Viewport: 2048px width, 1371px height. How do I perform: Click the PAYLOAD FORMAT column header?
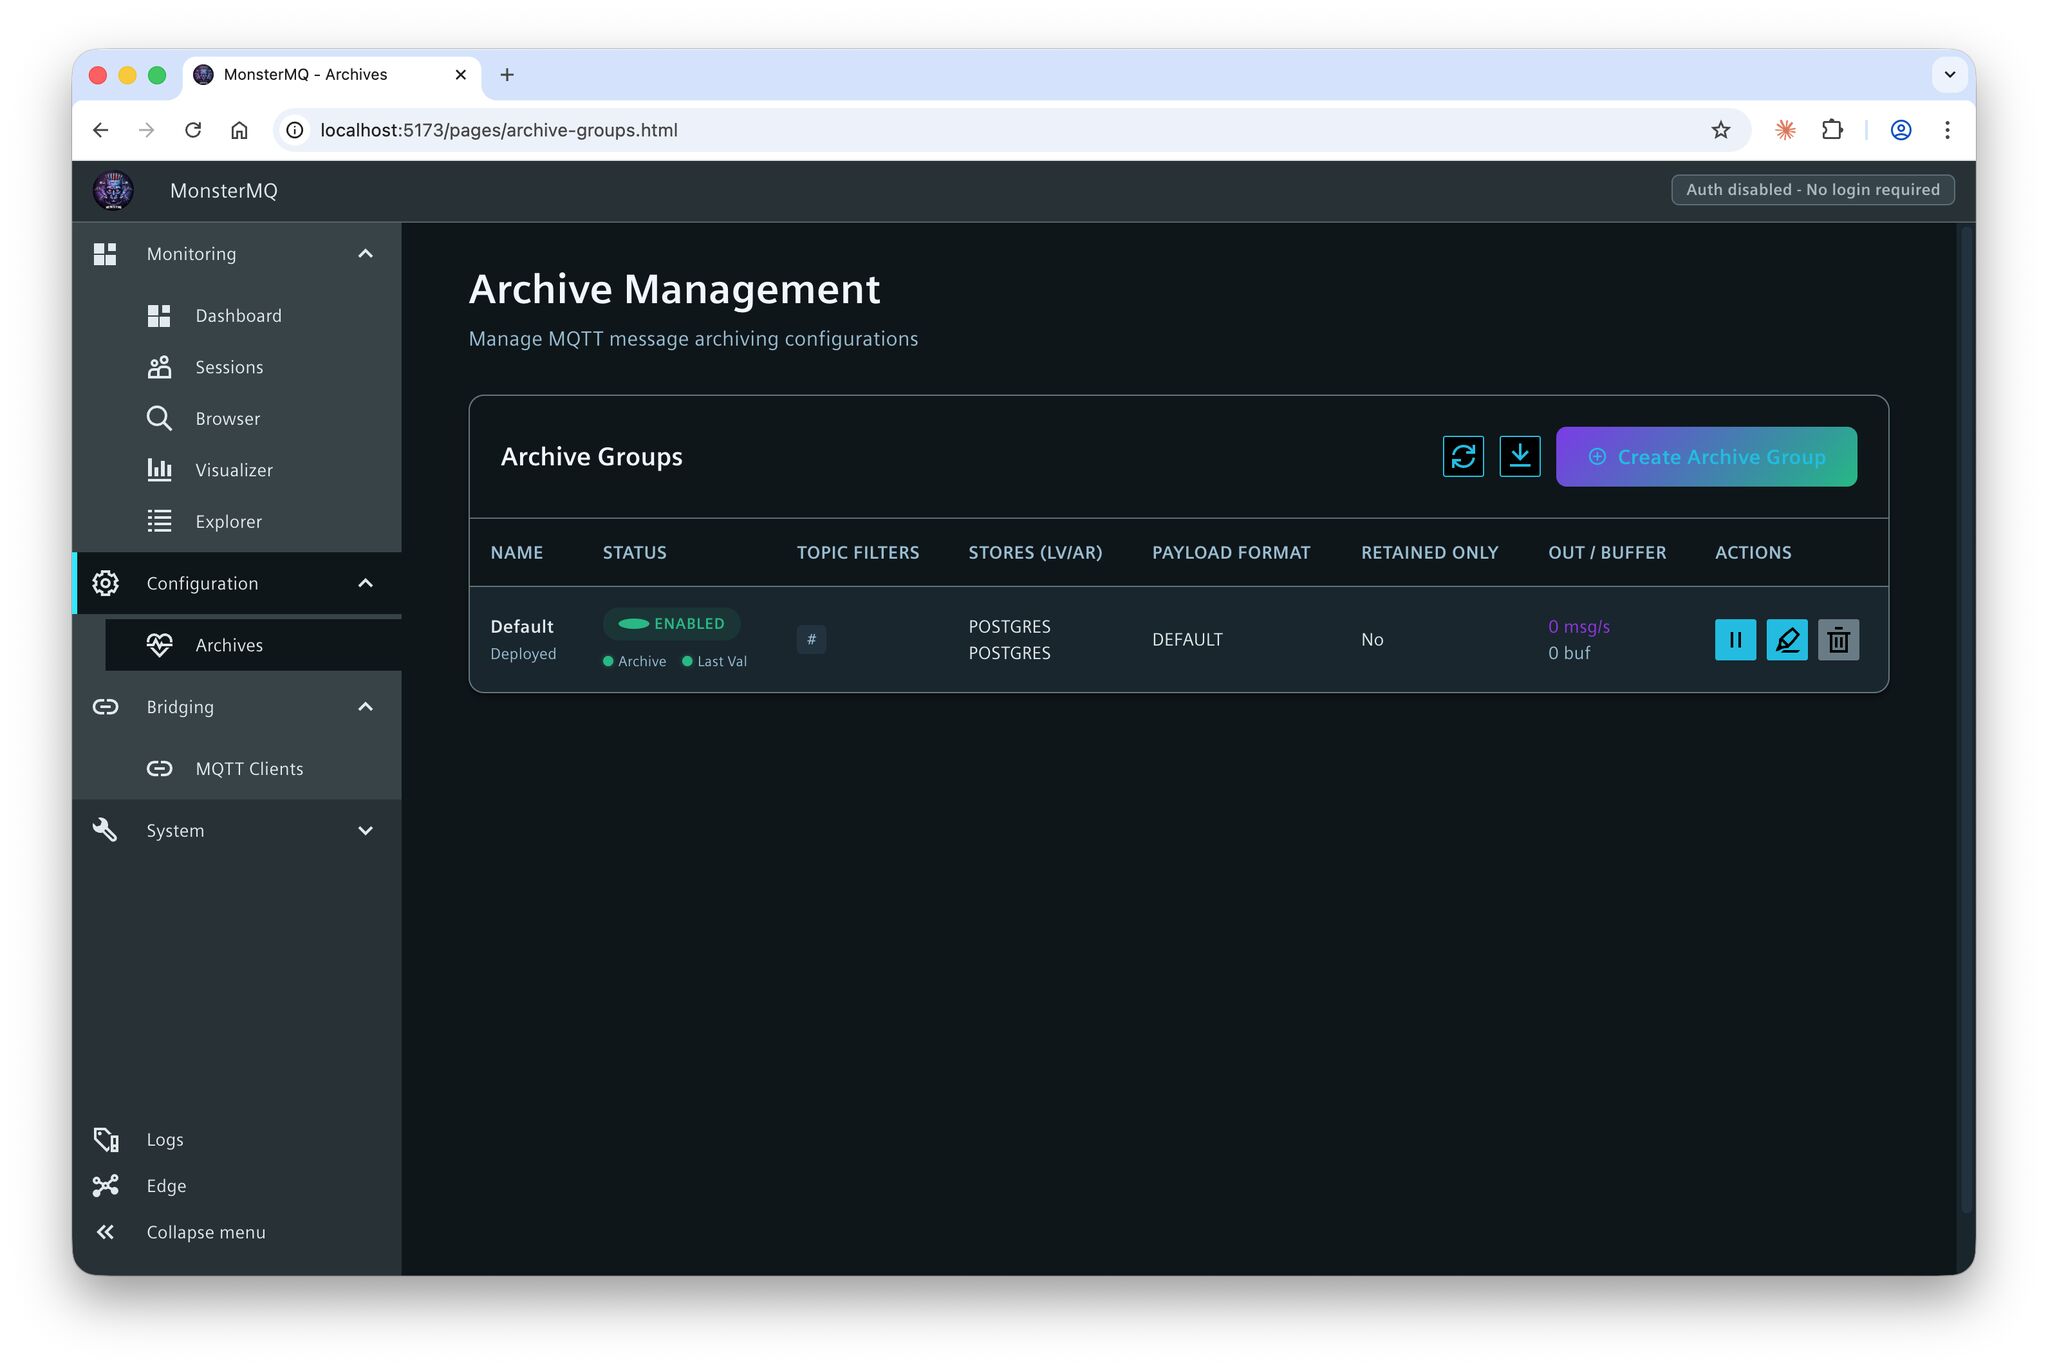point(1231,552)
